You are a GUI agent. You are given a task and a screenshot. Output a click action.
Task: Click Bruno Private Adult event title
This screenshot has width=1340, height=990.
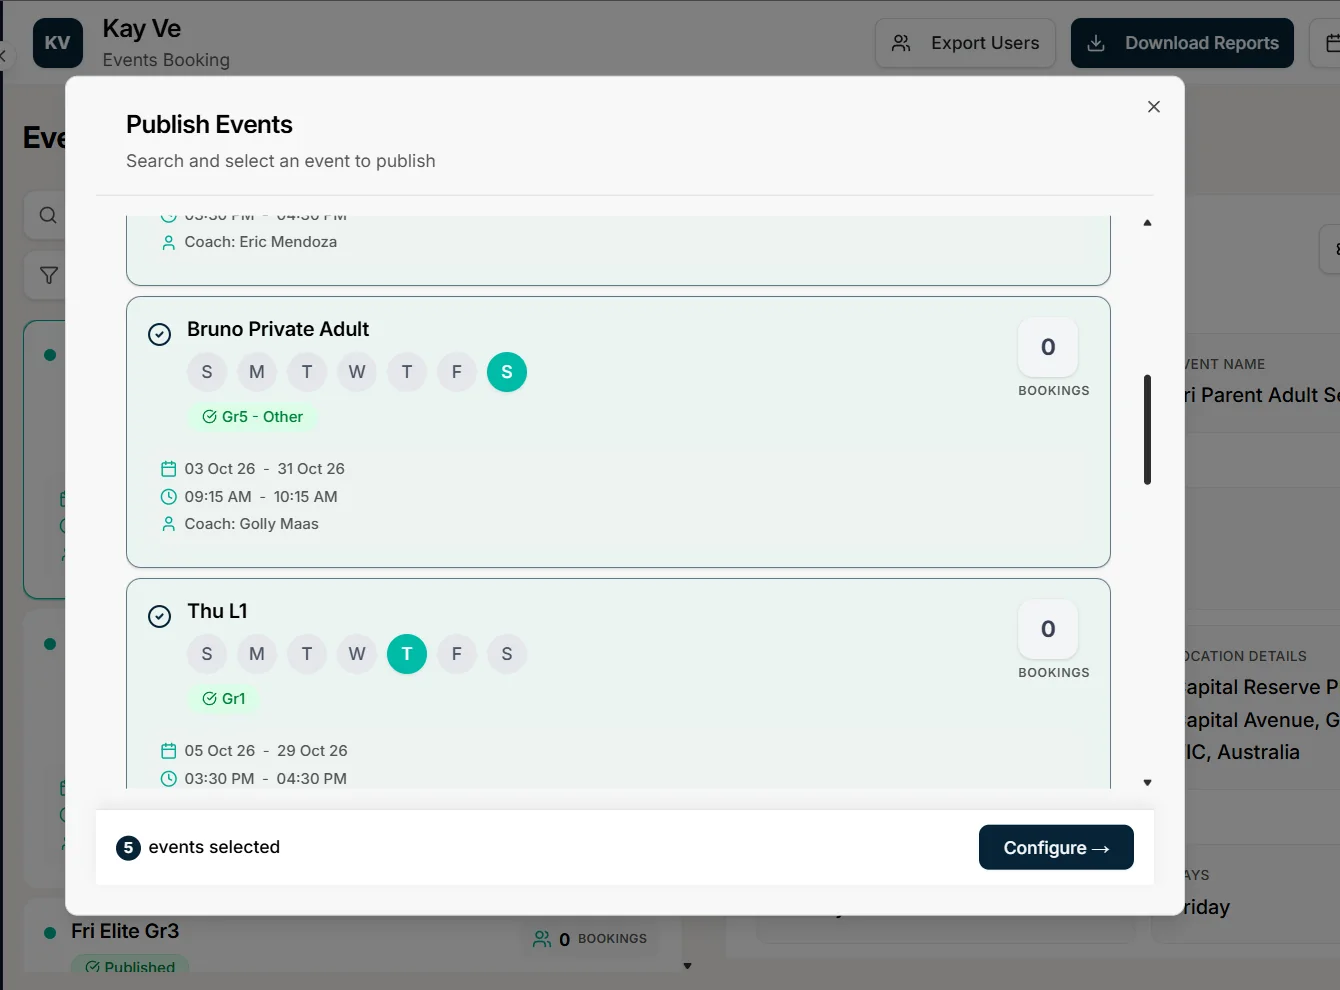tap(278, 329)
